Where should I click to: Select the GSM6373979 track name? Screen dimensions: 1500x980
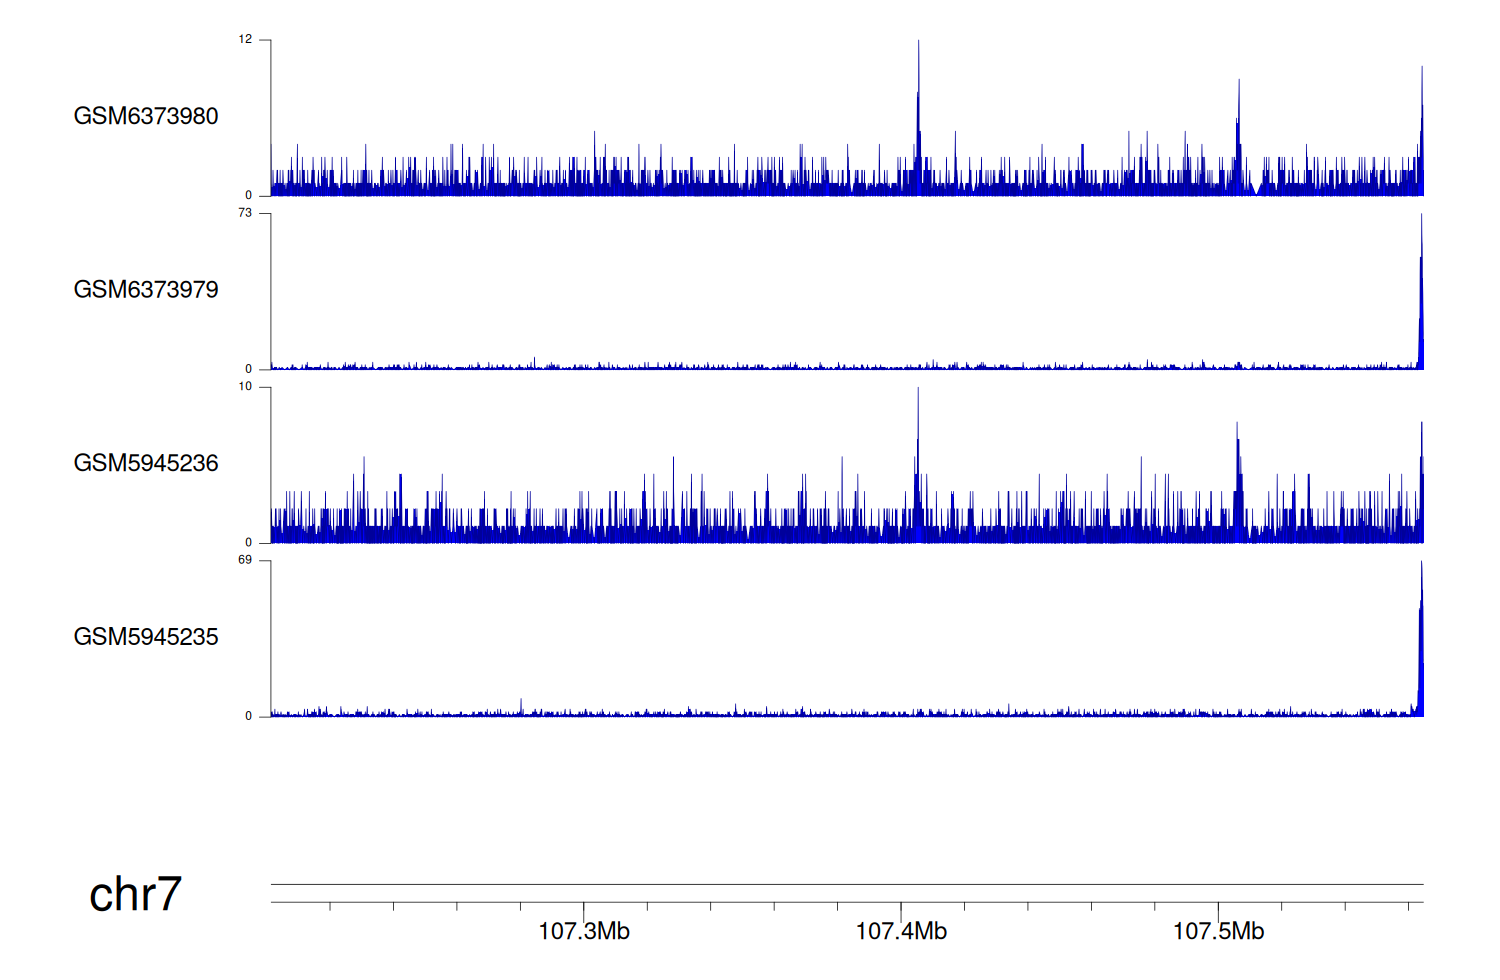click(x=146, y=290)
